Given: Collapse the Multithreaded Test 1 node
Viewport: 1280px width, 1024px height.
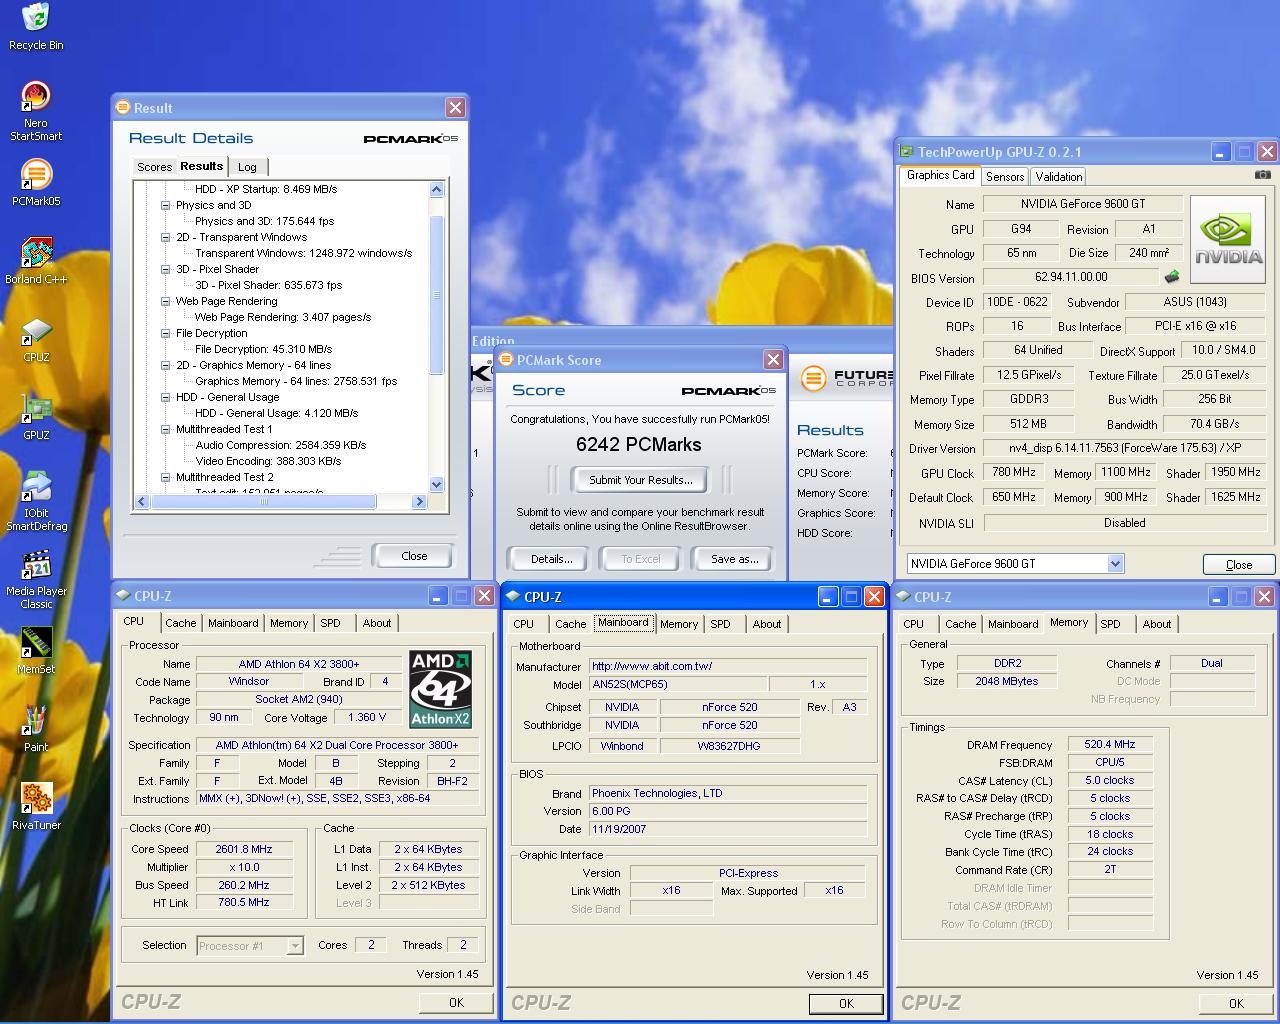Looking at the screenshot, I should 166,429.
